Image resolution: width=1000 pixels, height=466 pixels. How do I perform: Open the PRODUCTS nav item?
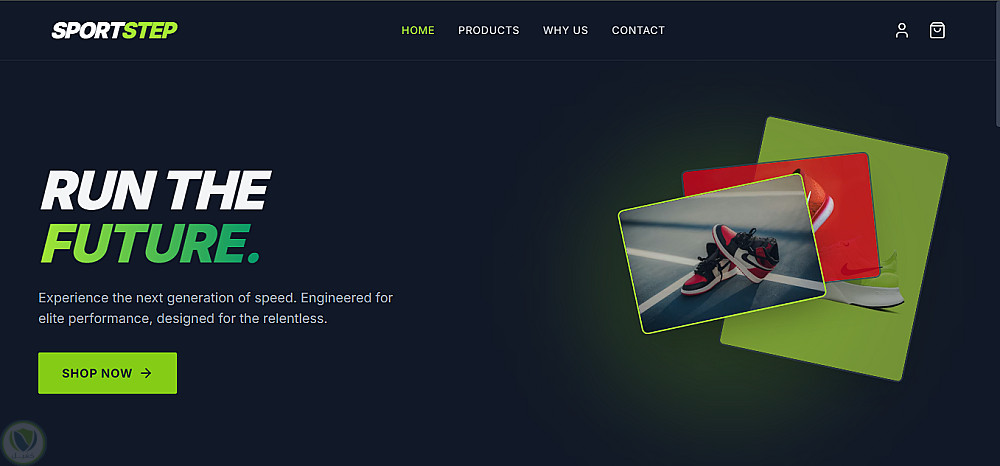click(489, 30)
